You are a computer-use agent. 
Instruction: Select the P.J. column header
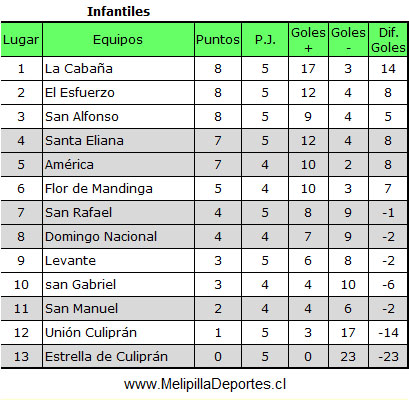click(x=265, y=40)
